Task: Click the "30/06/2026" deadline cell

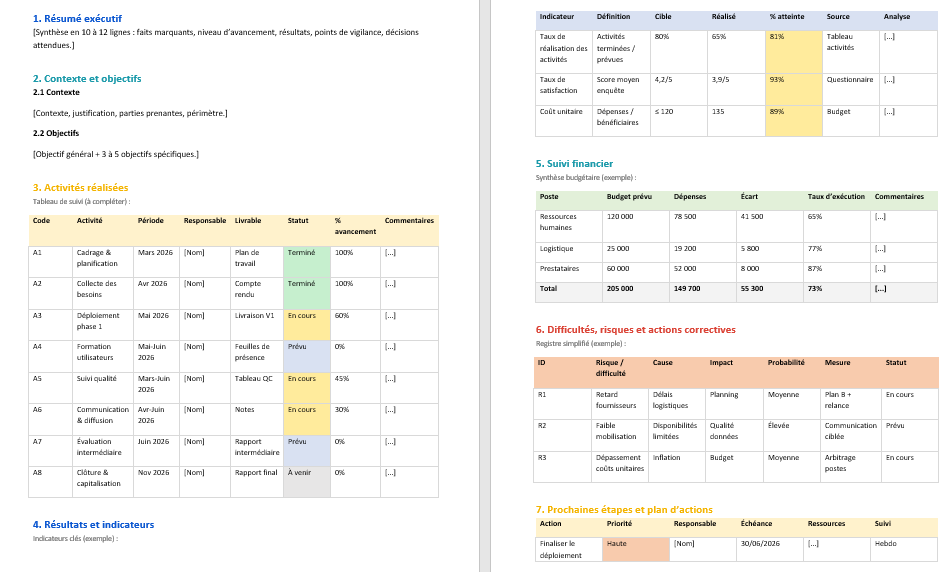Action: (x=760, y=544)
